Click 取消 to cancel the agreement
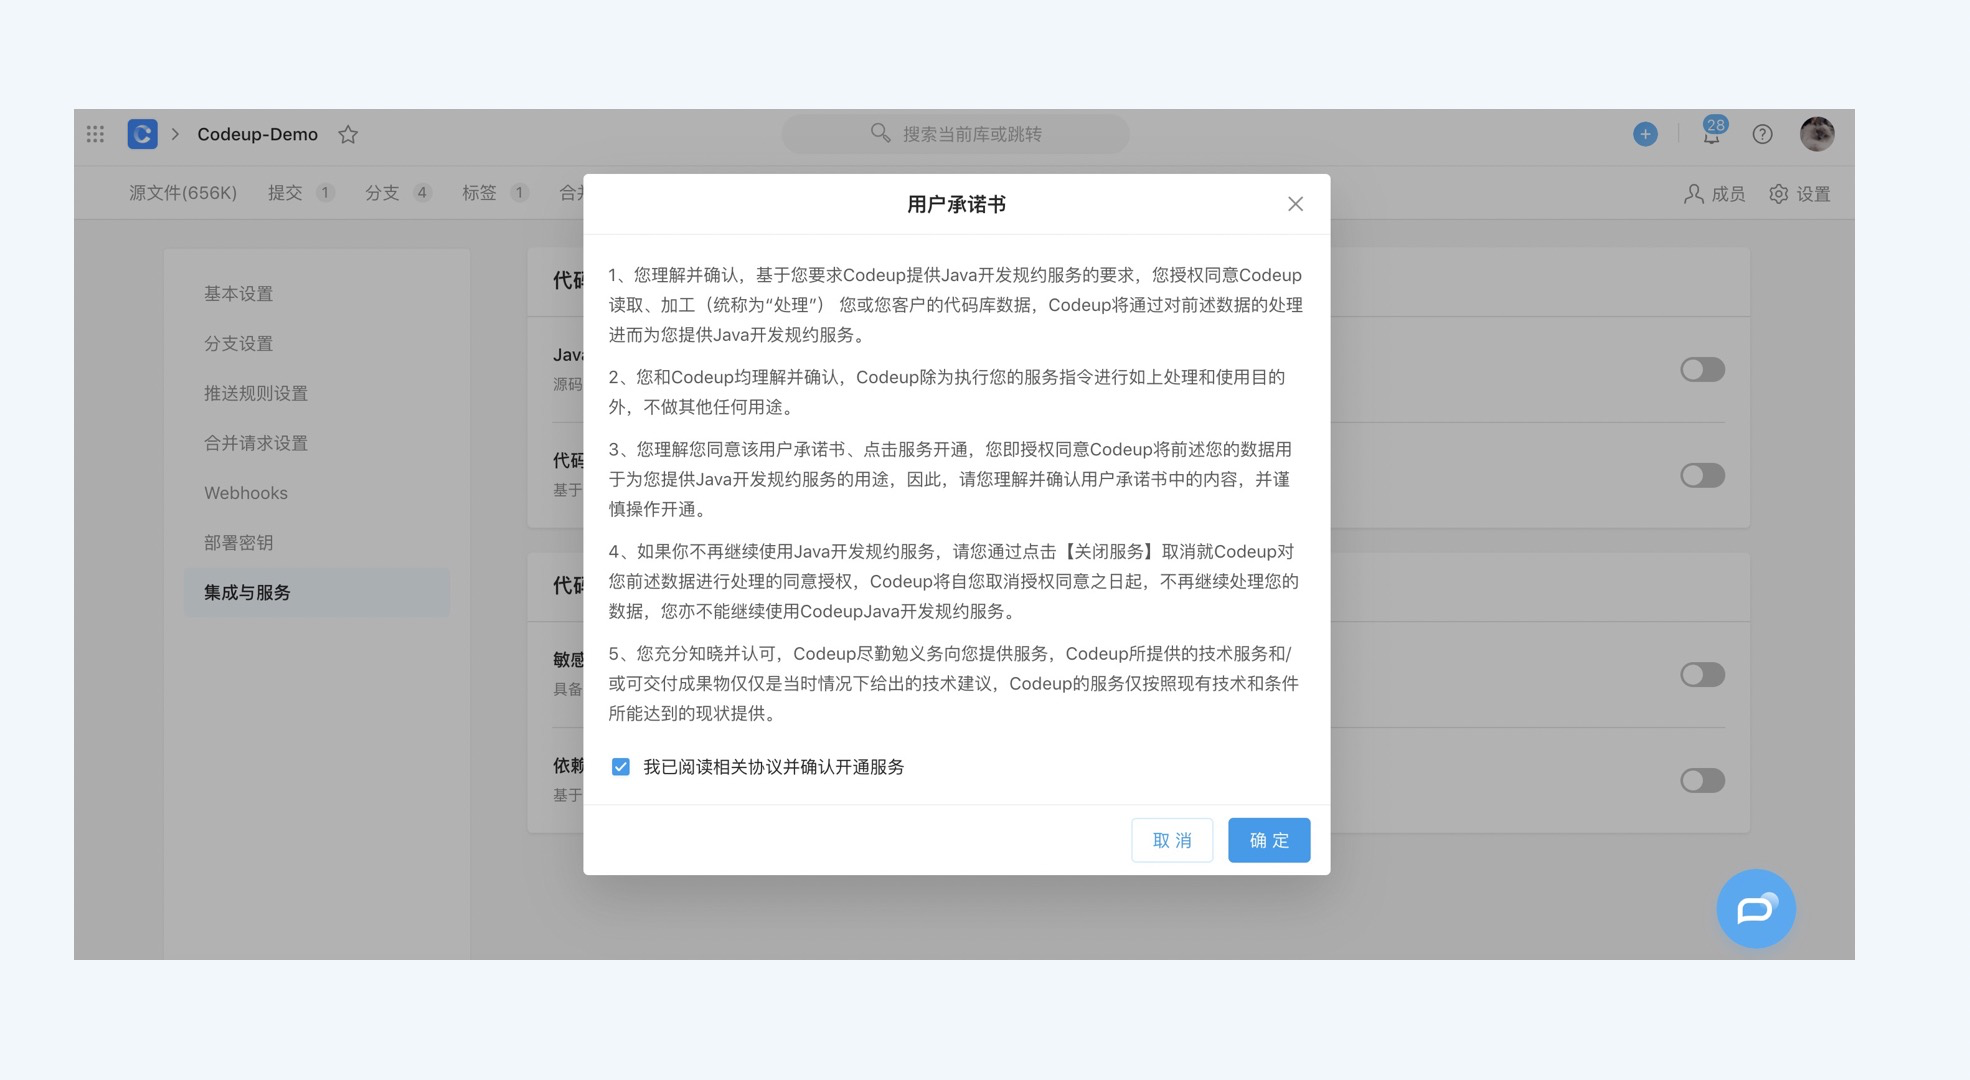The height and width of the screenshot is (1080, 1970). pyautogui.click(x=1171, y=840)
